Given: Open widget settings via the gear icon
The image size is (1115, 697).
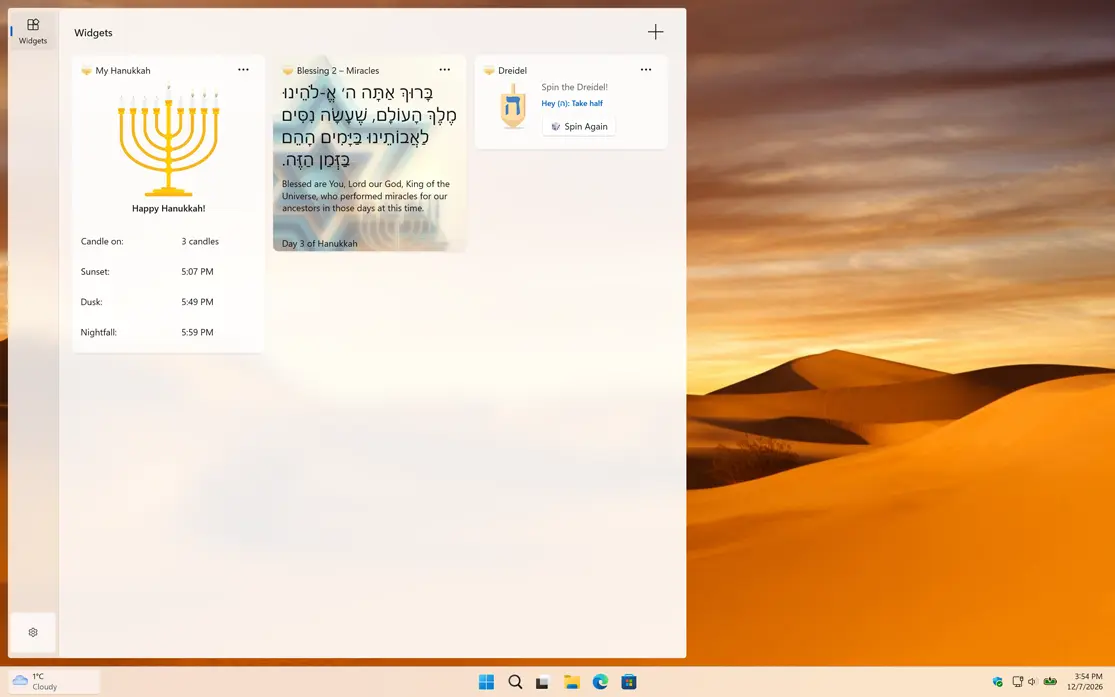Looking at the screenshot, I should (x=33, y=632).
